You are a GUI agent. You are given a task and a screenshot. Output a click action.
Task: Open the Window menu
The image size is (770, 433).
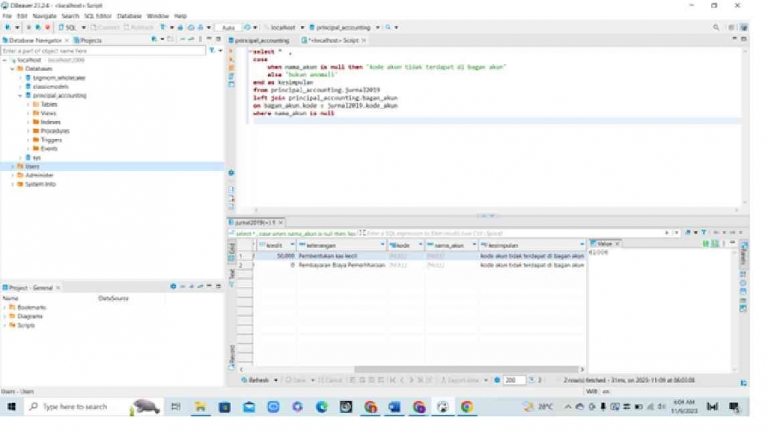(x=158, y=16)
